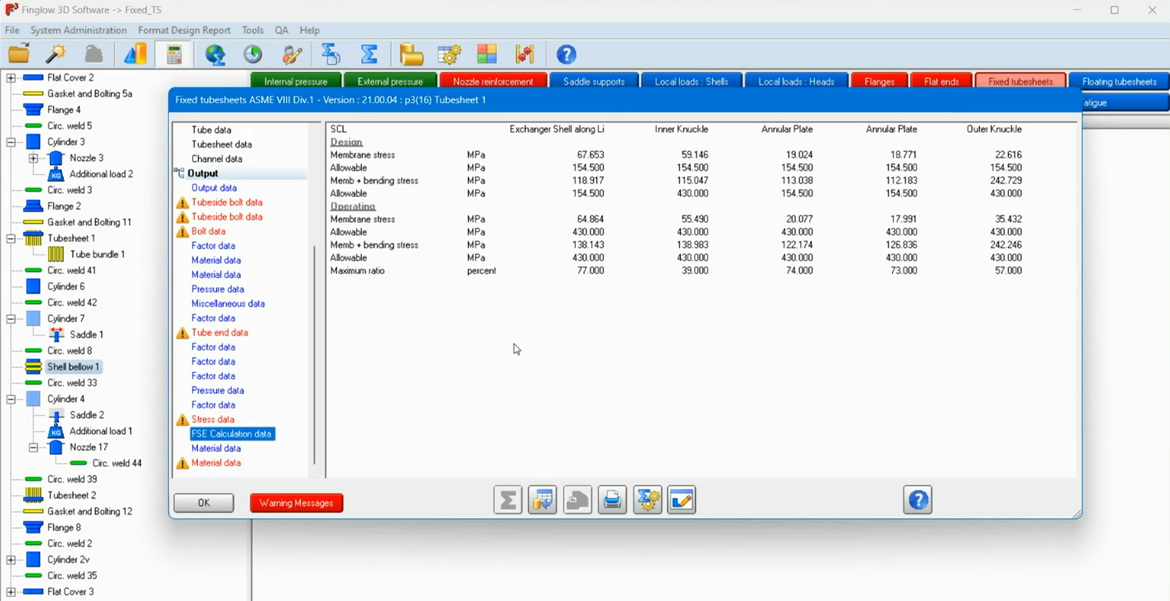1170x601 pixels.
Task: Click the sigma with gears dialog icon
Action: 647,500
